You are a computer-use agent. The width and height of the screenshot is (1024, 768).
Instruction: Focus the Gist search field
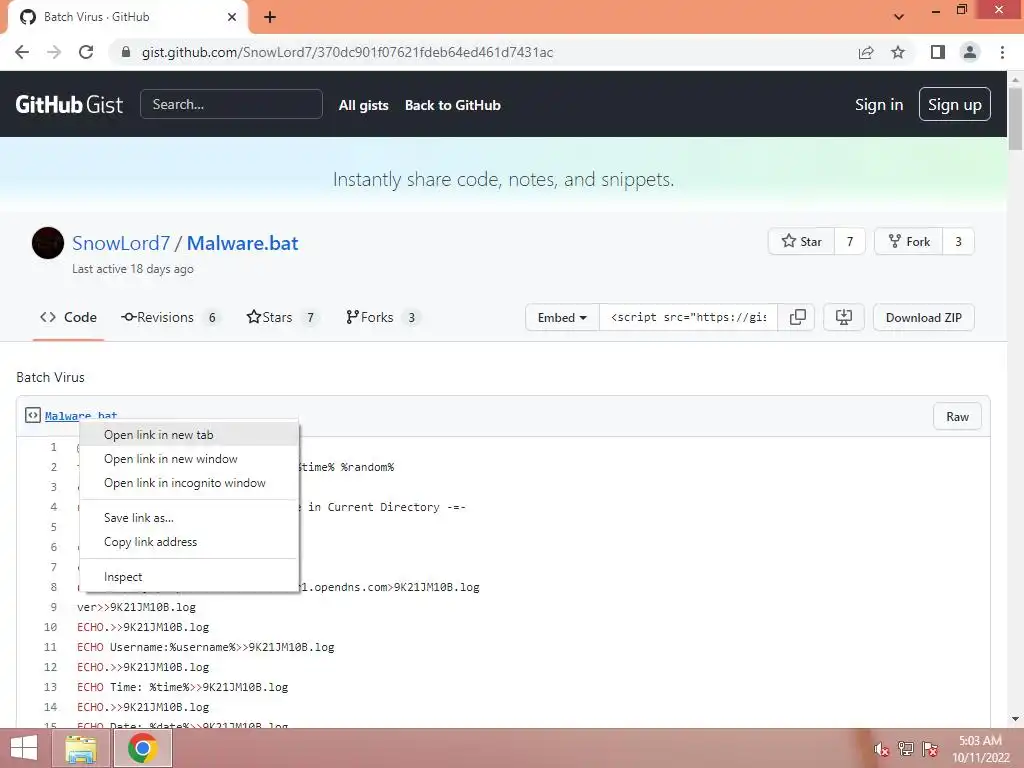pyautogui.click(x=231, y=104)
